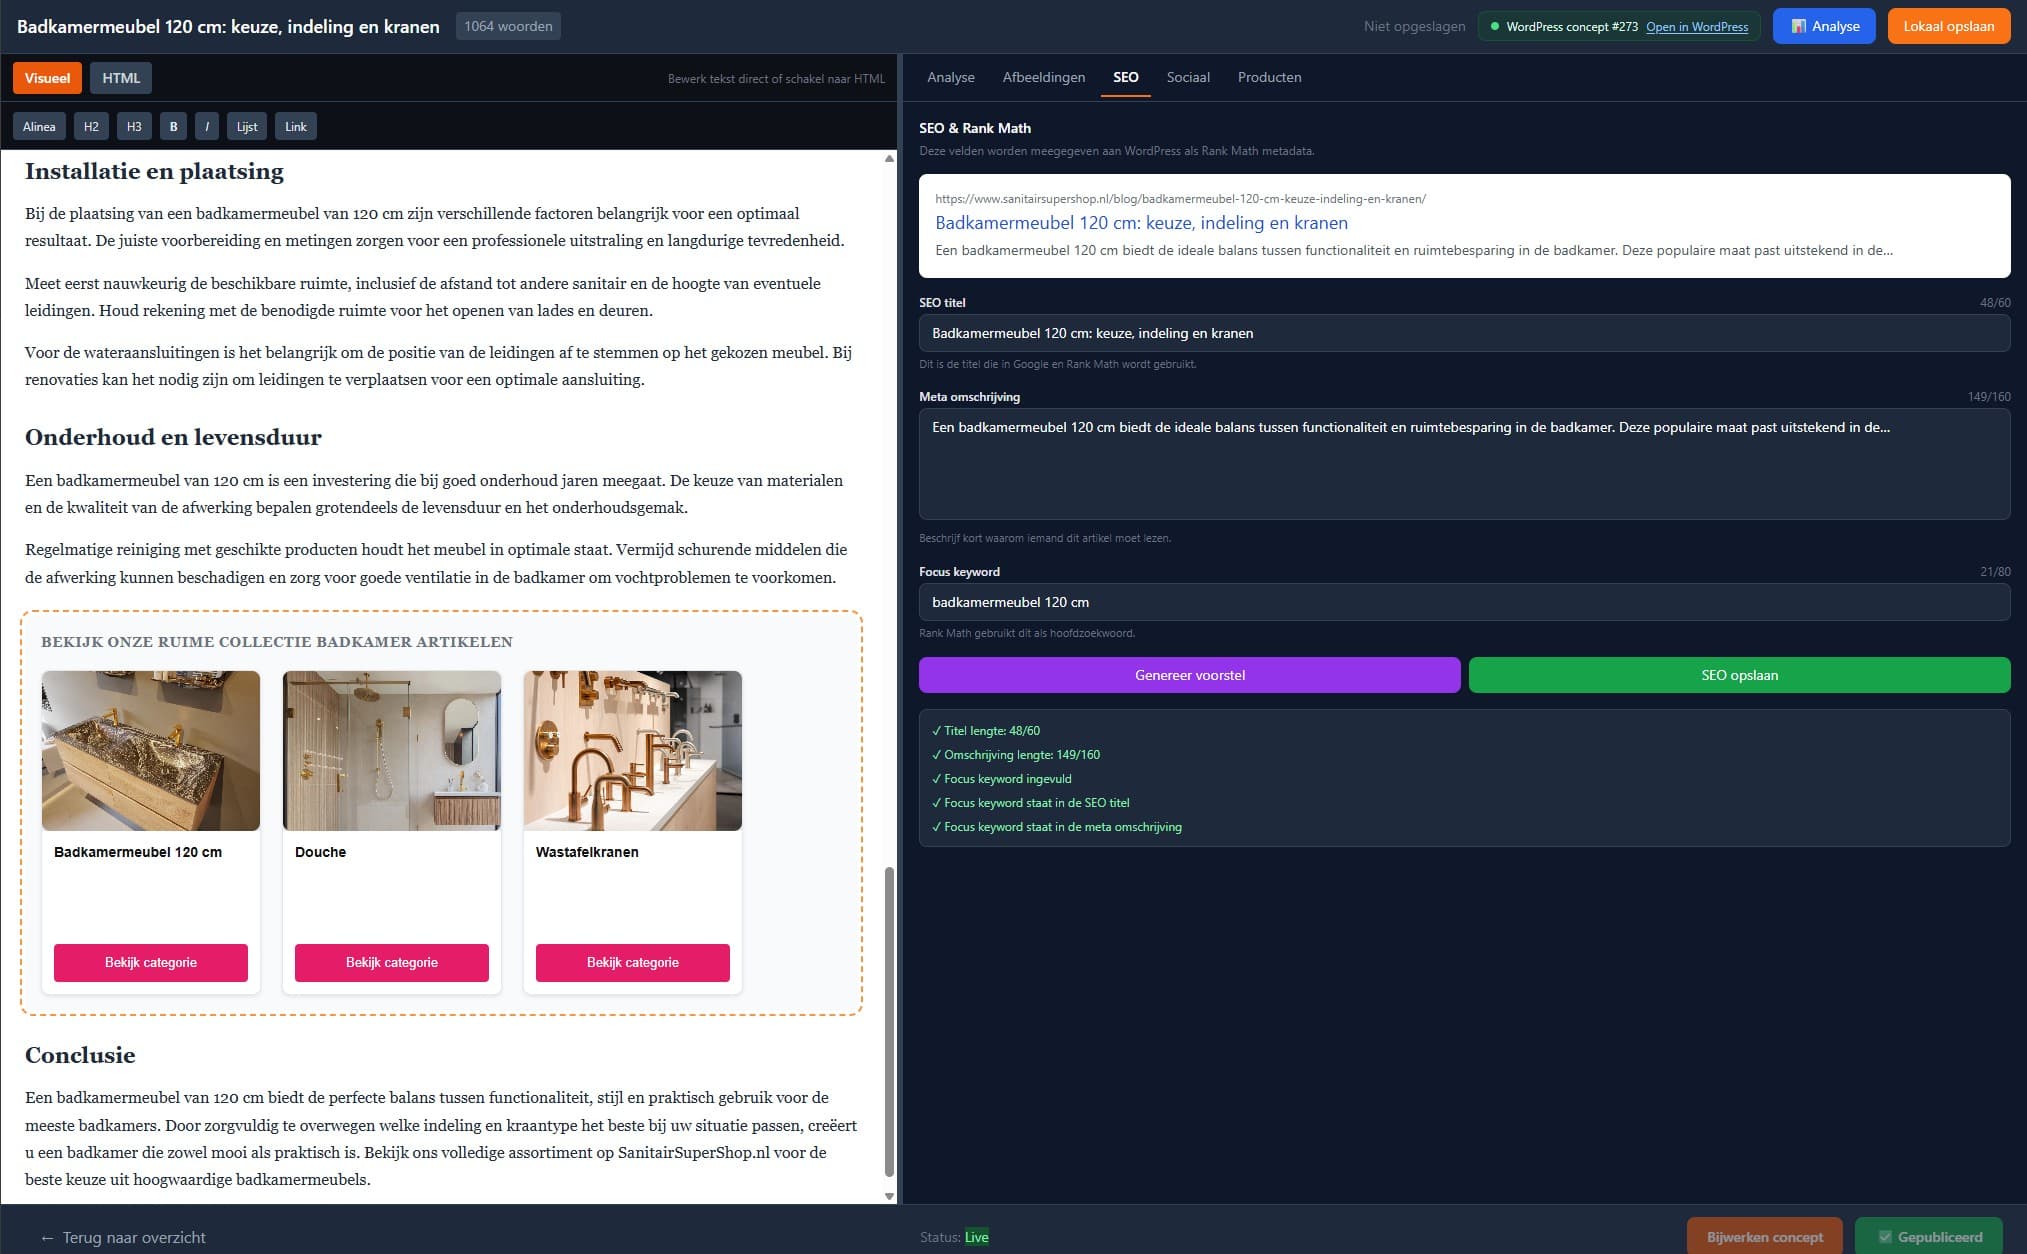Click the editor scroll-down arrow
Screen dimensions: 2027x1254
click(889, 1196)
